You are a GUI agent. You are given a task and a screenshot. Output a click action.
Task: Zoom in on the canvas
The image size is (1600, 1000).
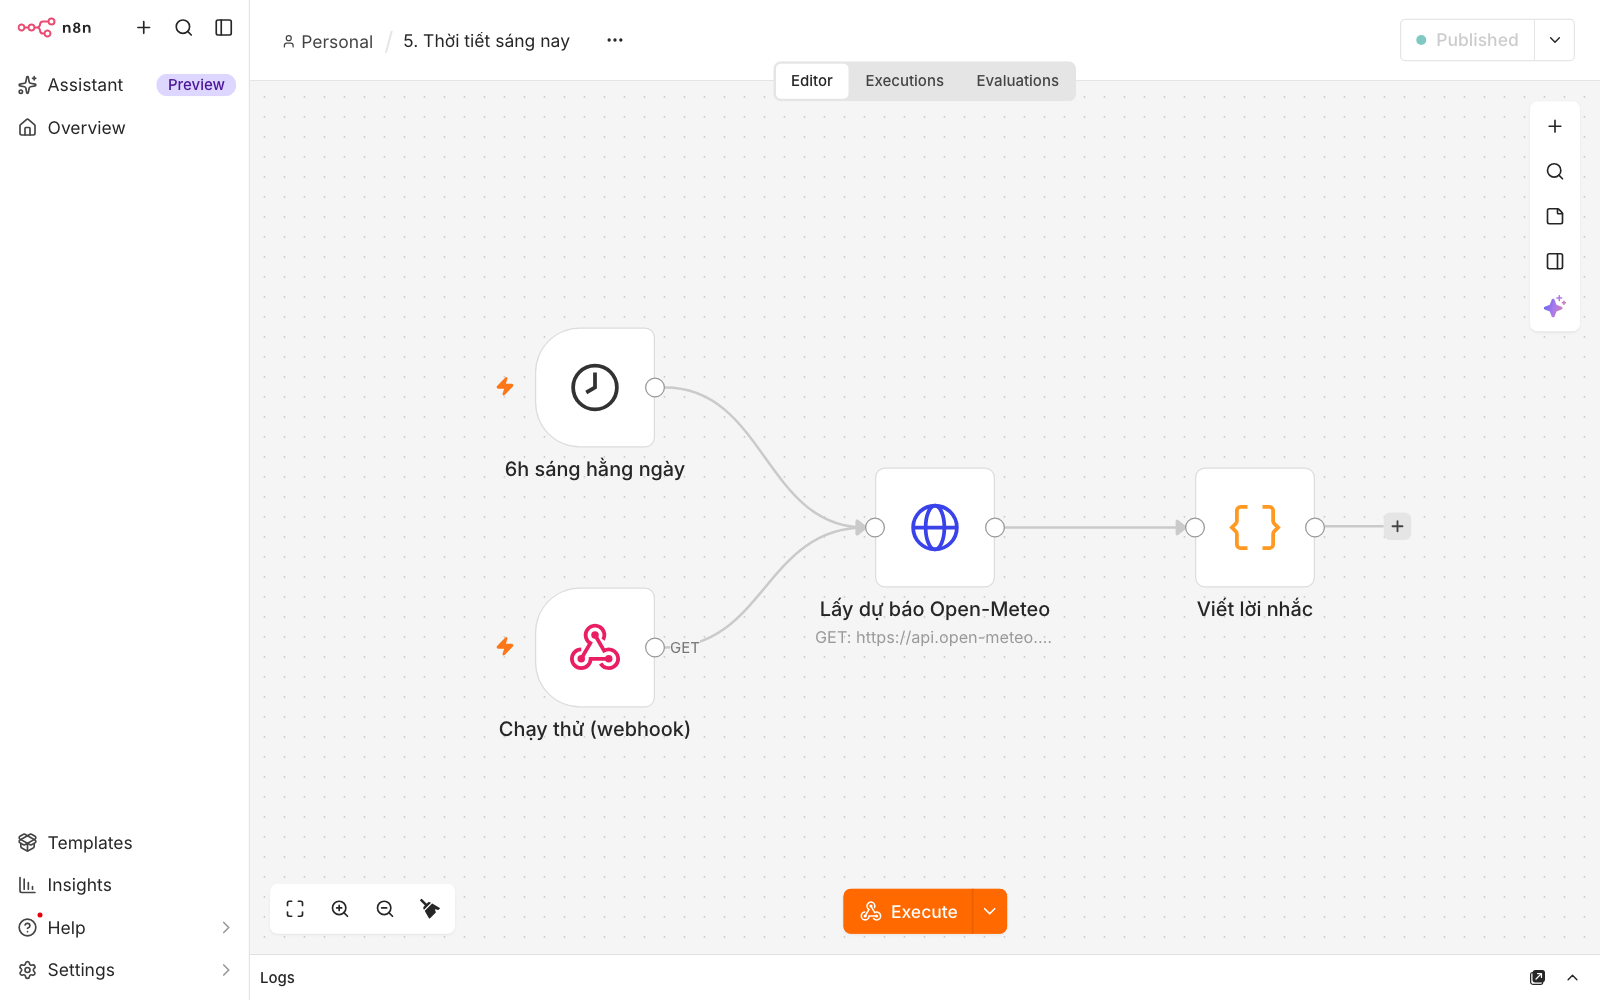click(x=340, y=909)
